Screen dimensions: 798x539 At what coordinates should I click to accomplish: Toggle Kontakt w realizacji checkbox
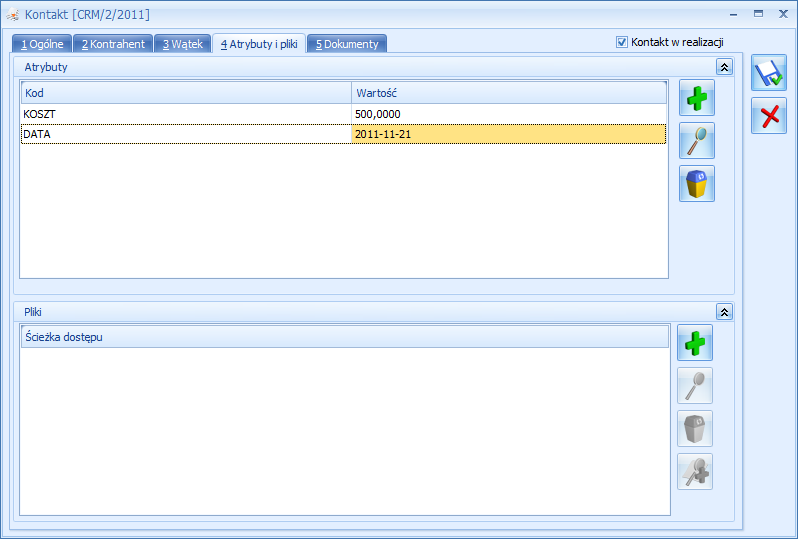pos(621,42)
